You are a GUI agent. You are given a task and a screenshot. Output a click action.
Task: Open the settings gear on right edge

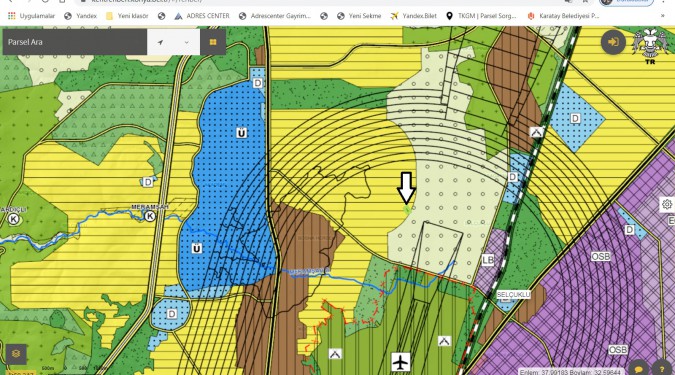(667, 204)
